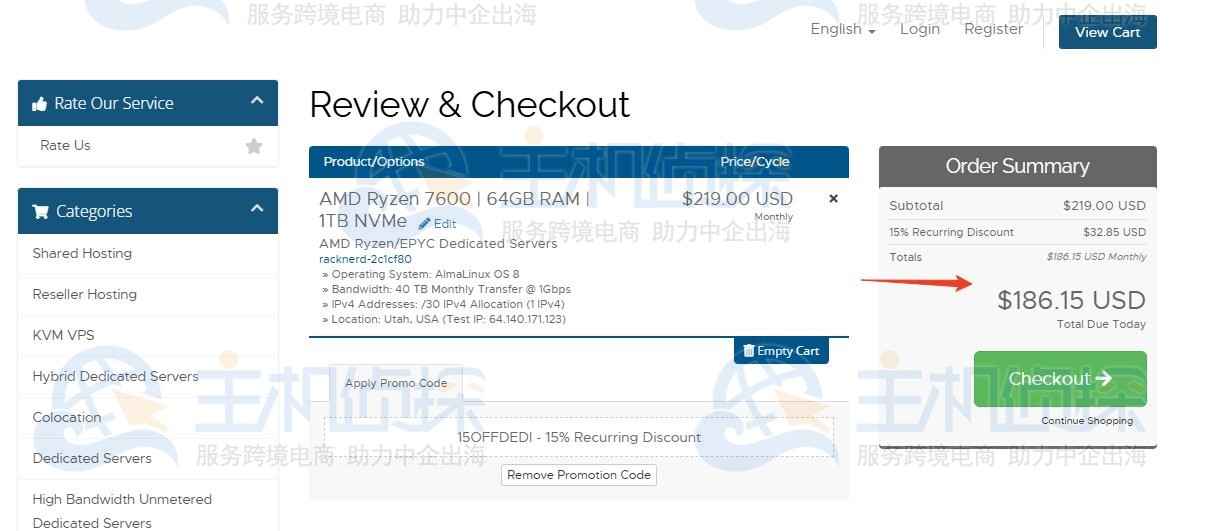Screen dimensions: 1215x531
Task: Select Reseller Hosting category
Action: pos(85,294)
